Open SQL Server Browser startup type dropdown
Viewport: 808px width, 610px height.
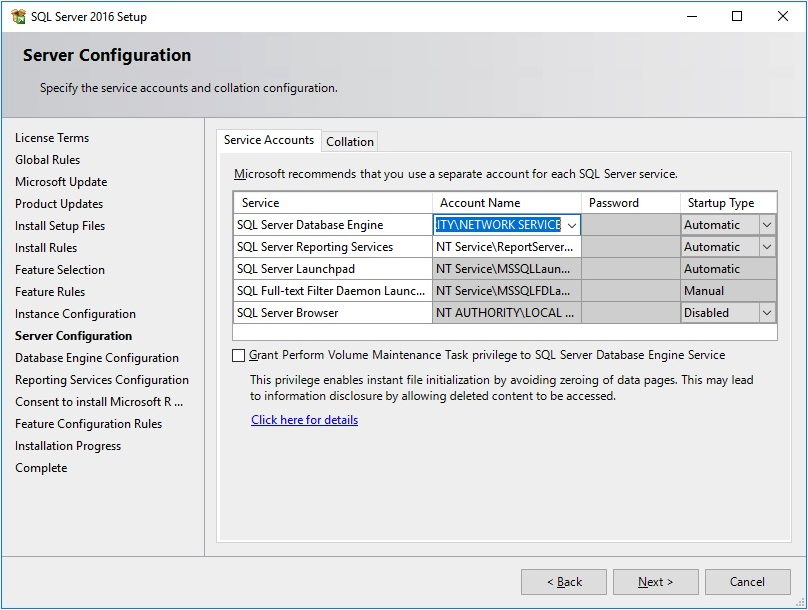pos(767,313)
